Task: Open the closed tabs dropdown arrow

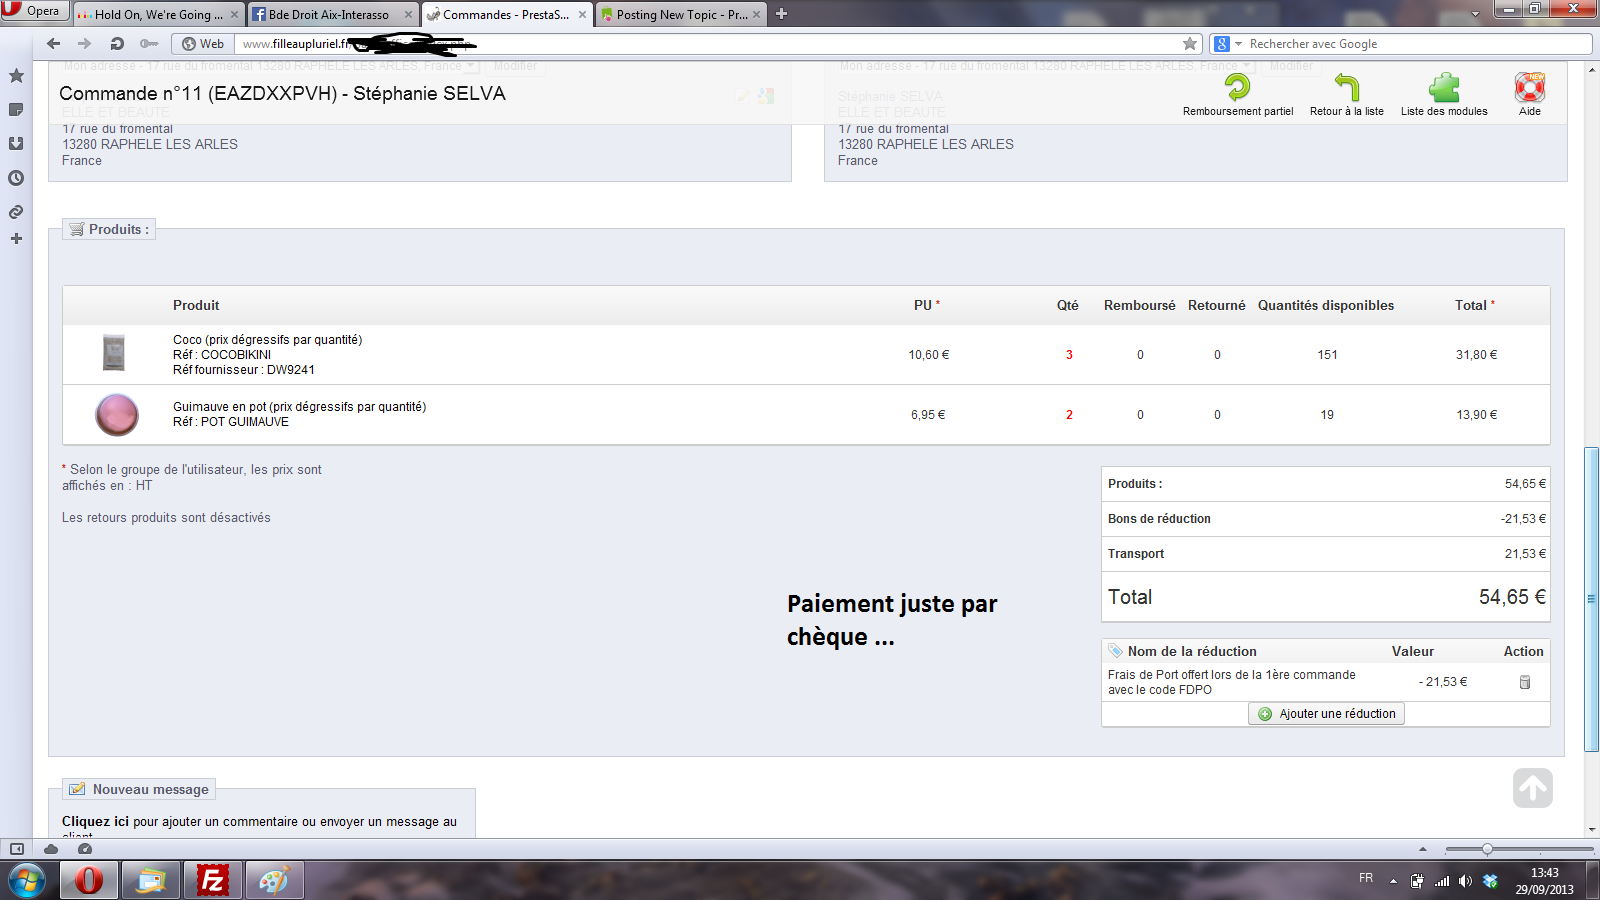Action: point(1475,14)
